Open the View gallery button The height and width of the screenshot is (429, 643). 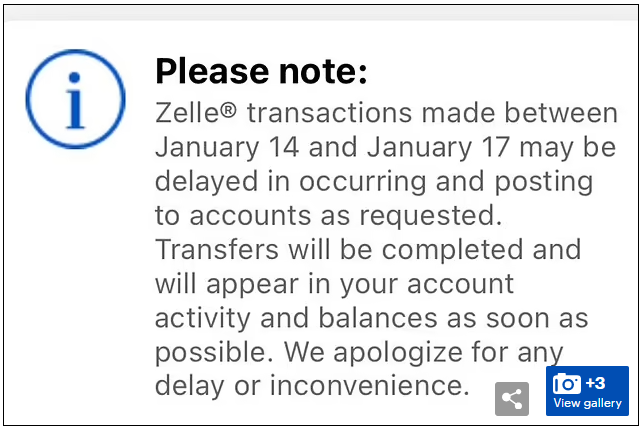point(587,391)
